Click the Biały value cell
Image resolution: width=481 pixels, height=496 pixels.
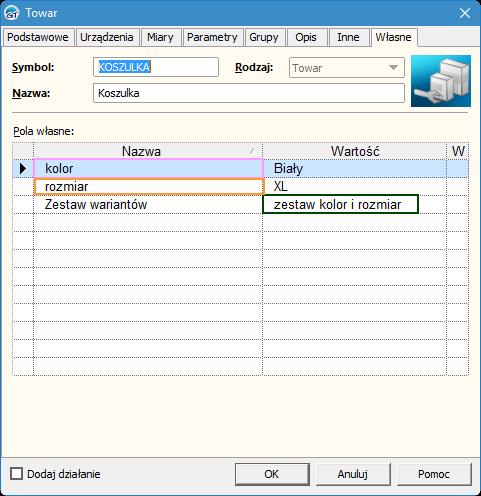[355, 168]
